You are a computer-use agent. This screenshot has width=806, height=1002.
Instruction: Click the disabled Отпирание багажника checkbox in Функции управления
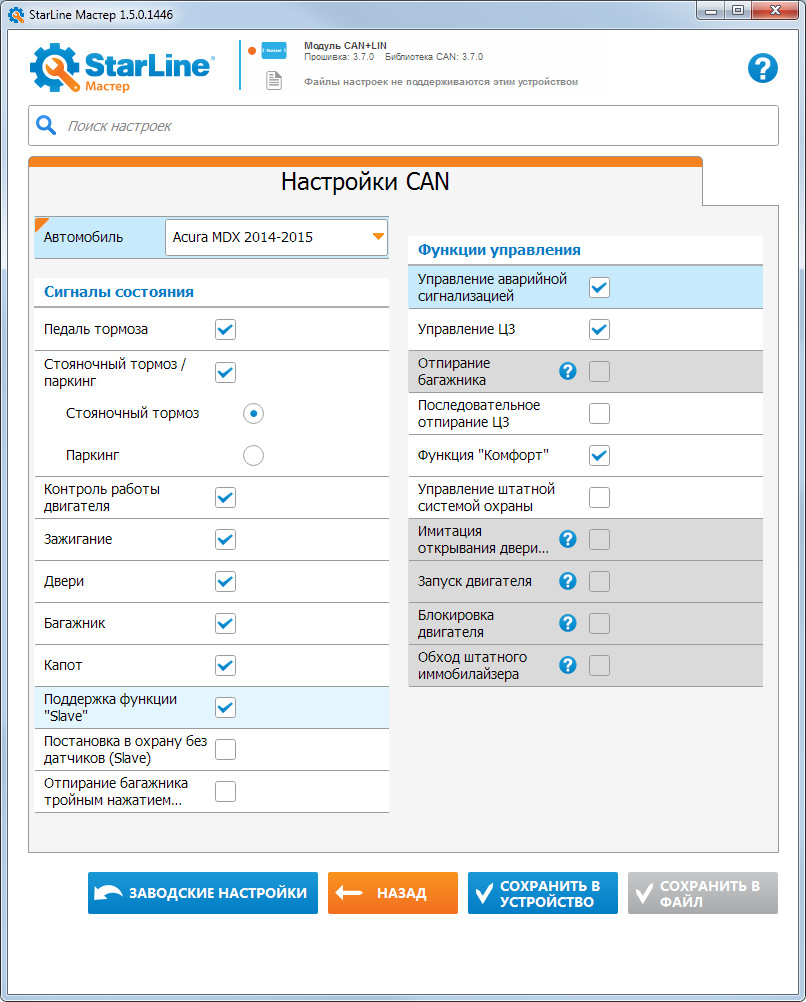[600, 371]
